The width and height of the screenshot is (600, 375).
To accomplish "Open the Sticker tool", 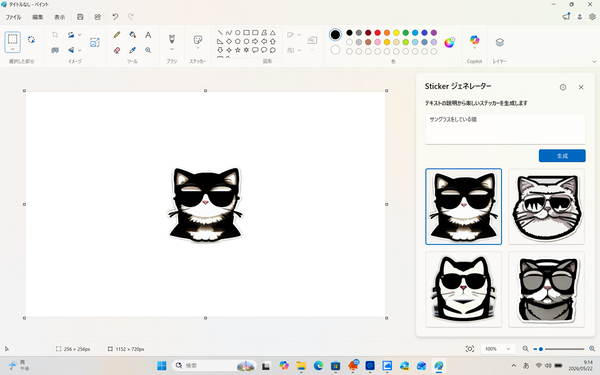I will (x=198, y=39).
